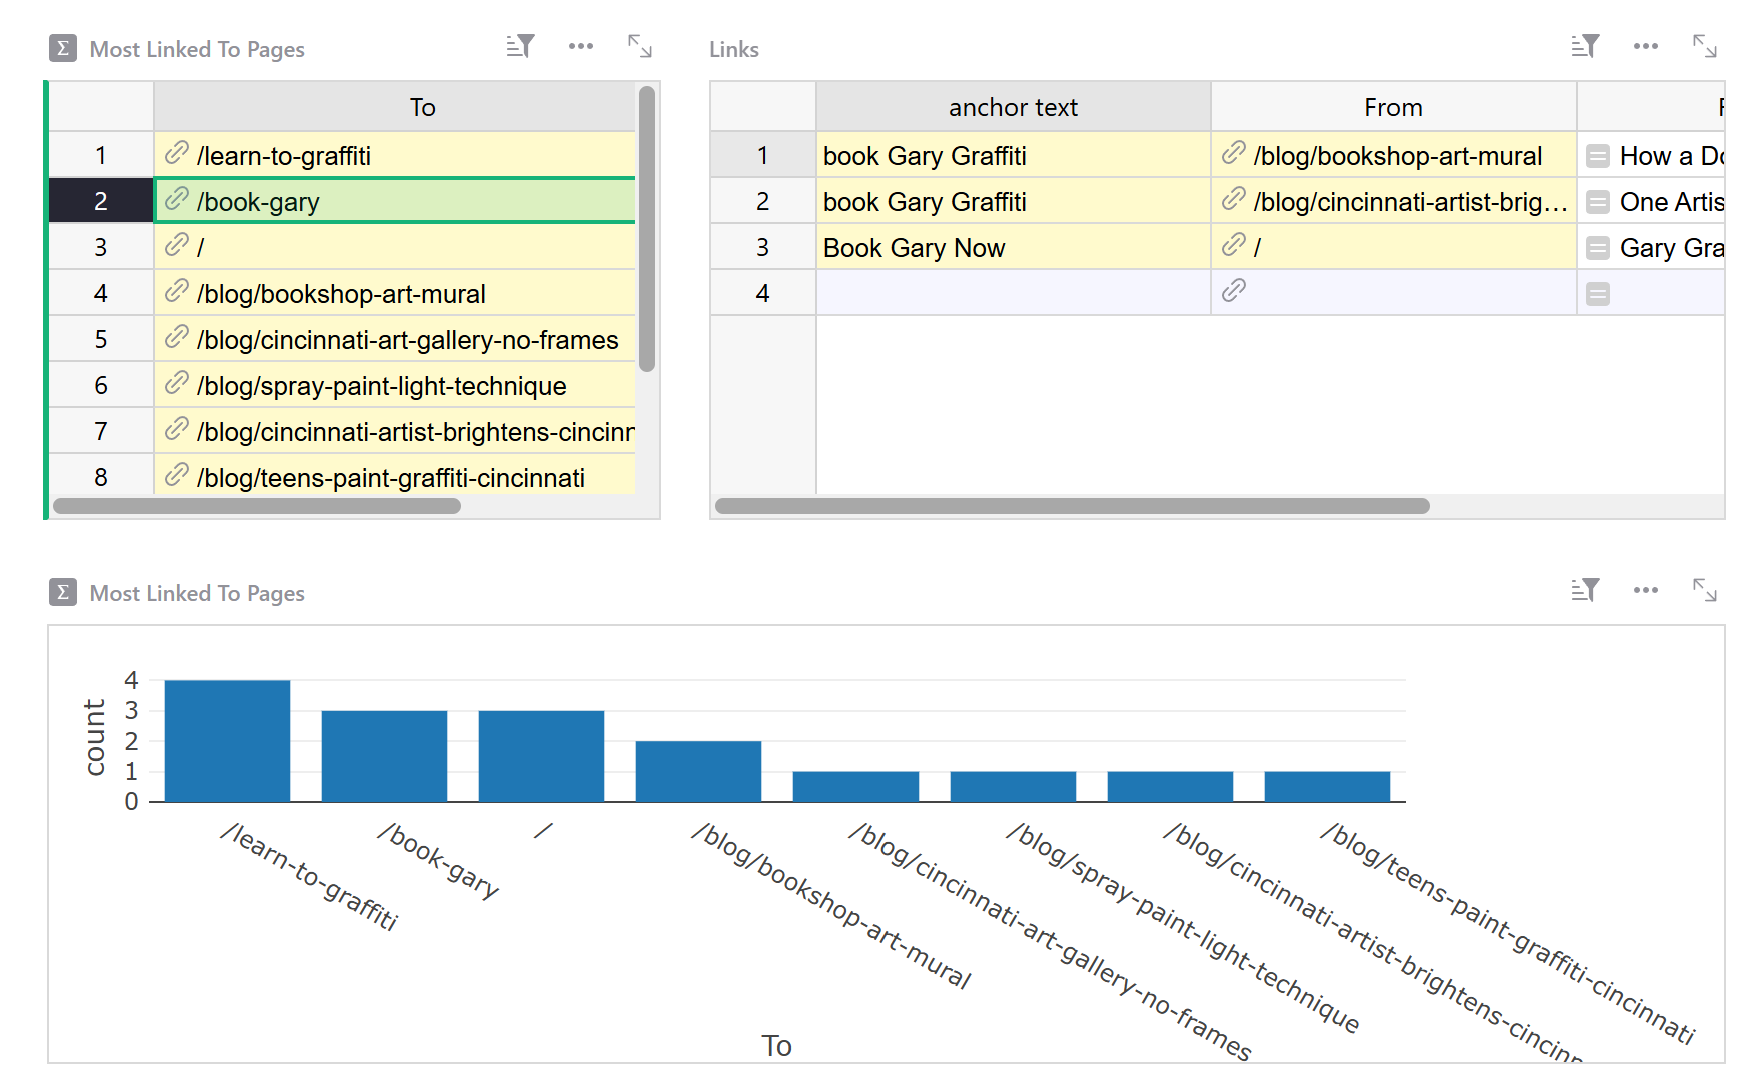Open sort and filter for top Most Linked table

(520, 46)
